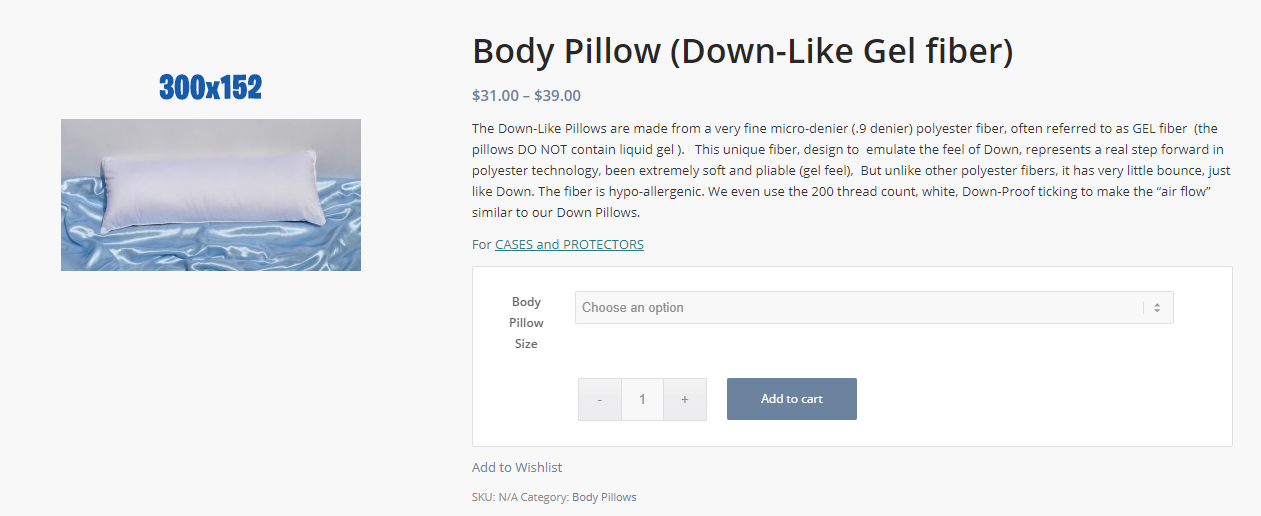Increase quantity with the plus button
The height and width of the screenshot is (516, 1261).
tap(685, 399)
